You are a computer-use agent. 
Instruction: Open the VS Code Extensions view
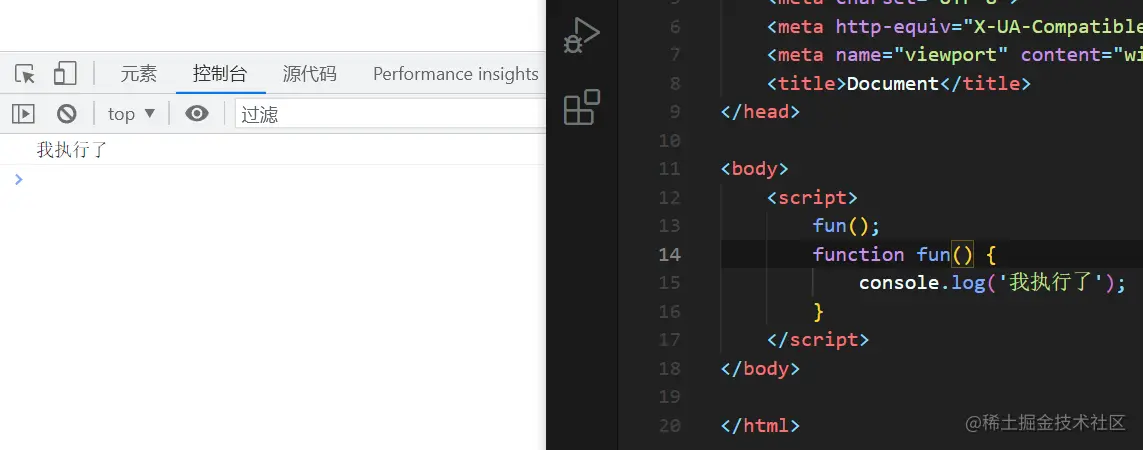(x=581, y=107)
